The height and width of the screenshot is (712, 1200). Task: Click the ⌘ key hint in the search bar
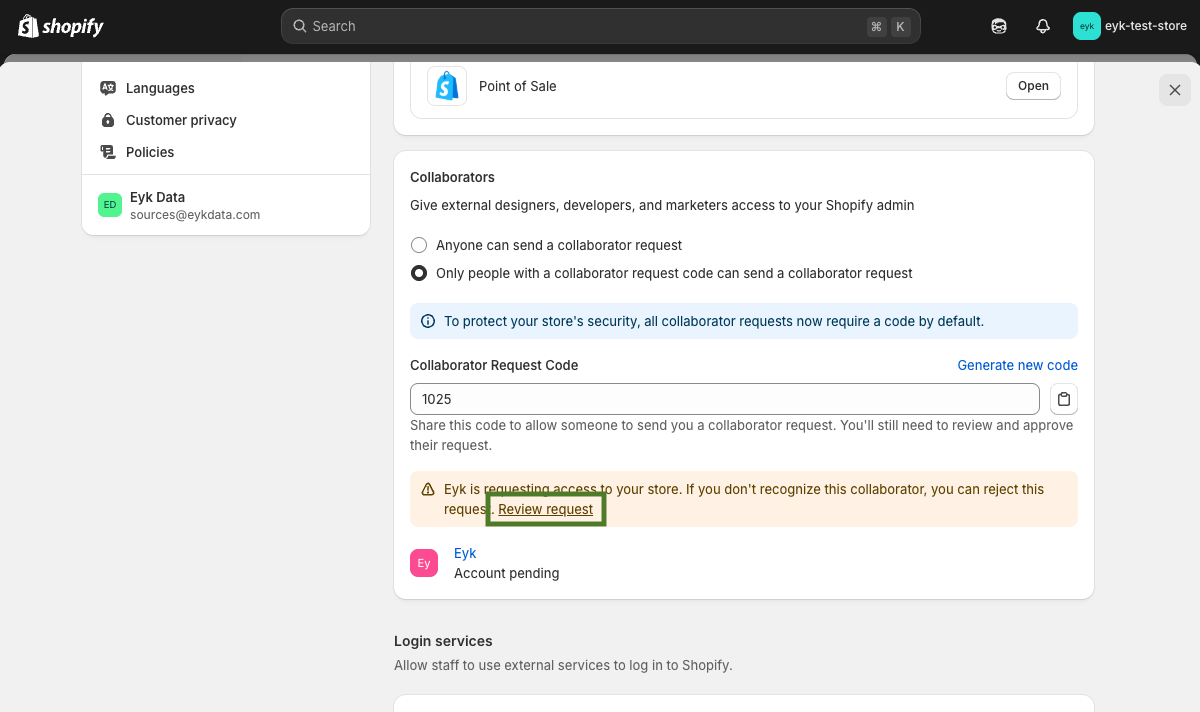click(x=877, y=27)
